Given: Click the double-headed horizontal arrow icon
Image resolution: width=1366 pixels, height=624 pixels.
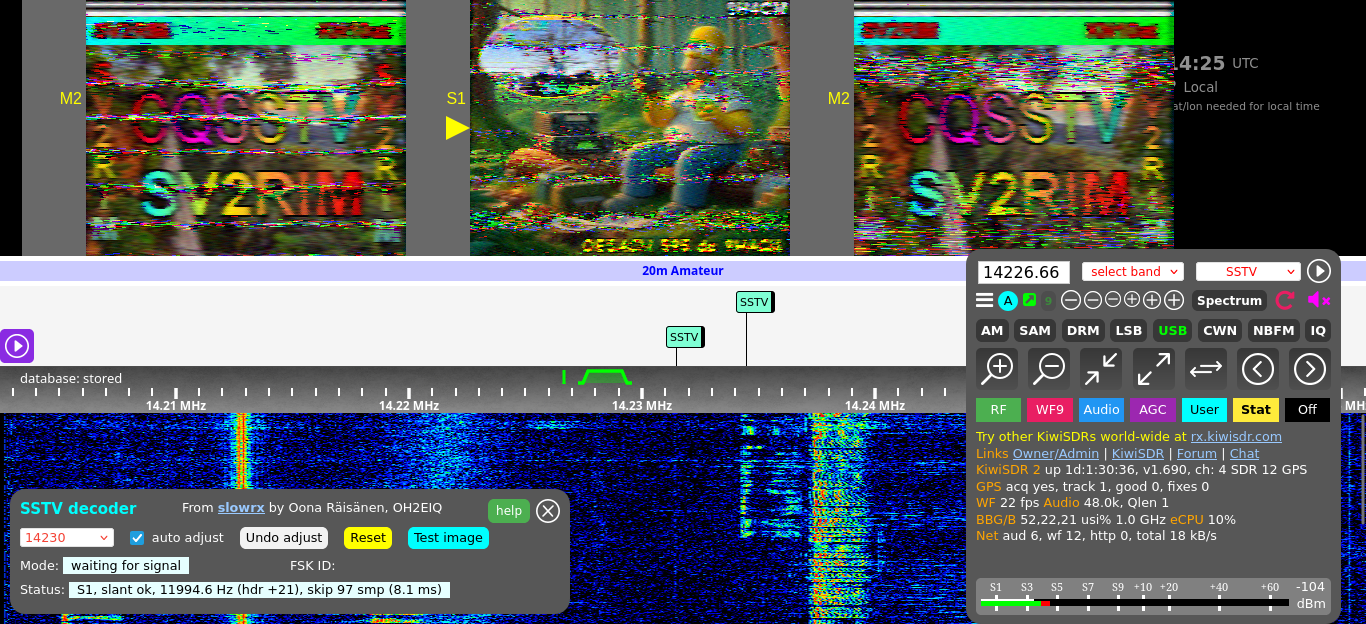Looking at the screenshot, I should pos(1206,369).
